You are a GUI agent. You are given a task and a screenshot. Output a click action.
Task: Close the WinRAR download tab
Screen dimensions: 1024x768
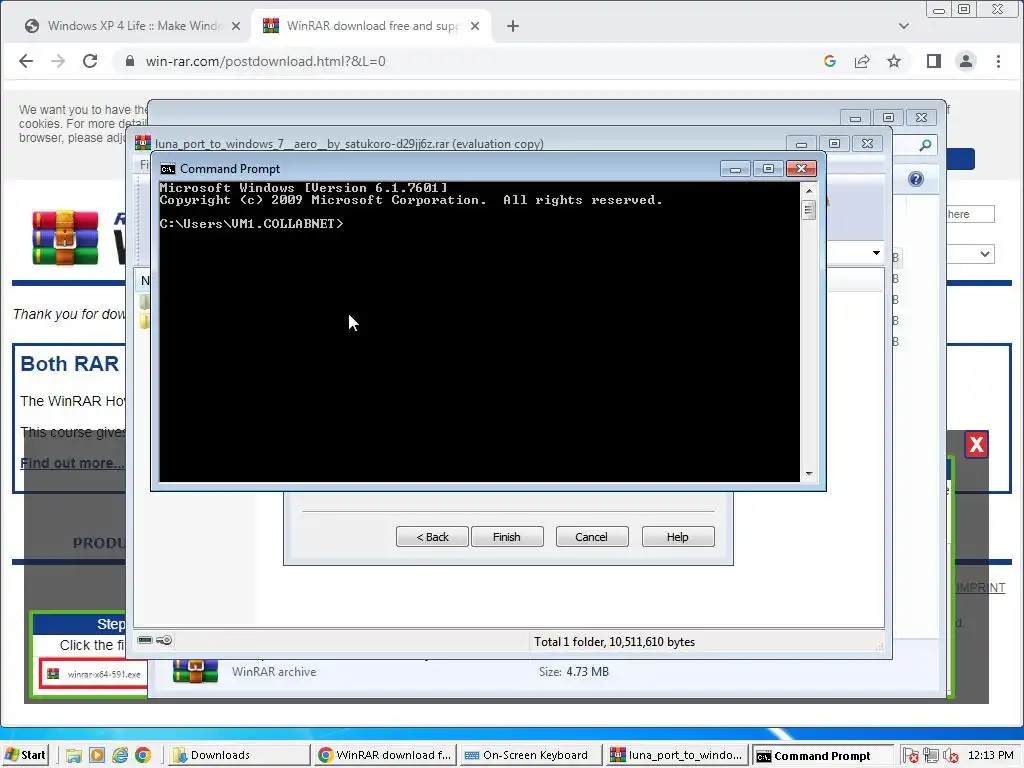(x=475, y=26)
